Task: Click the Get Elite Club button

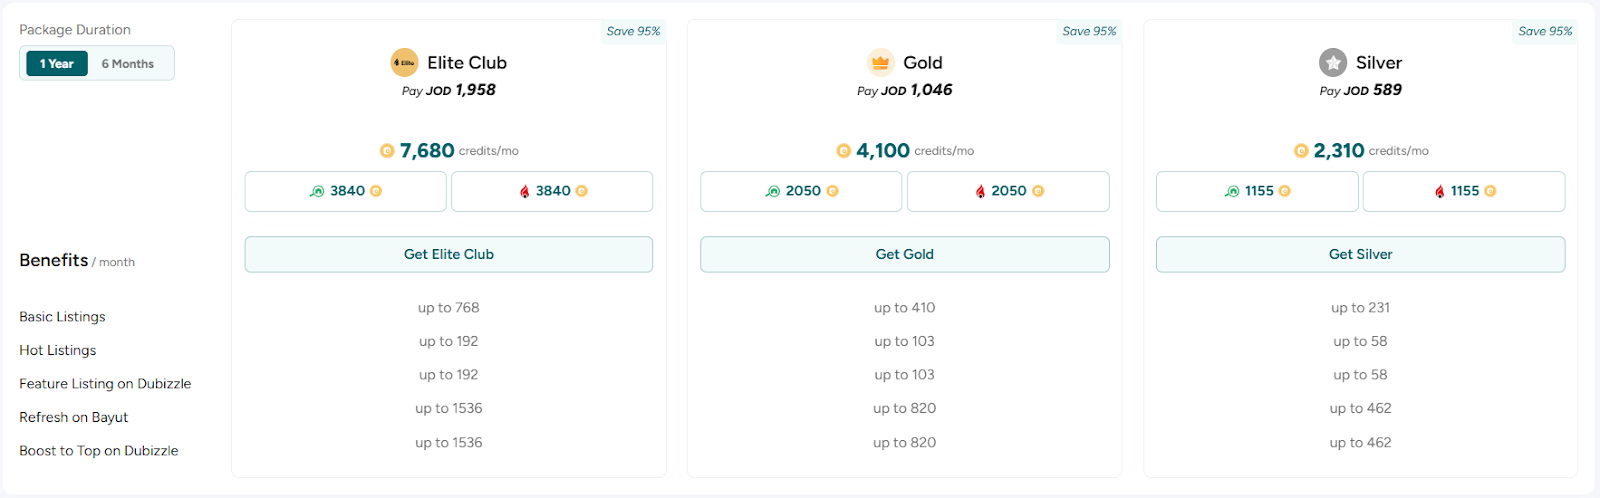Action: click(449, 254)
